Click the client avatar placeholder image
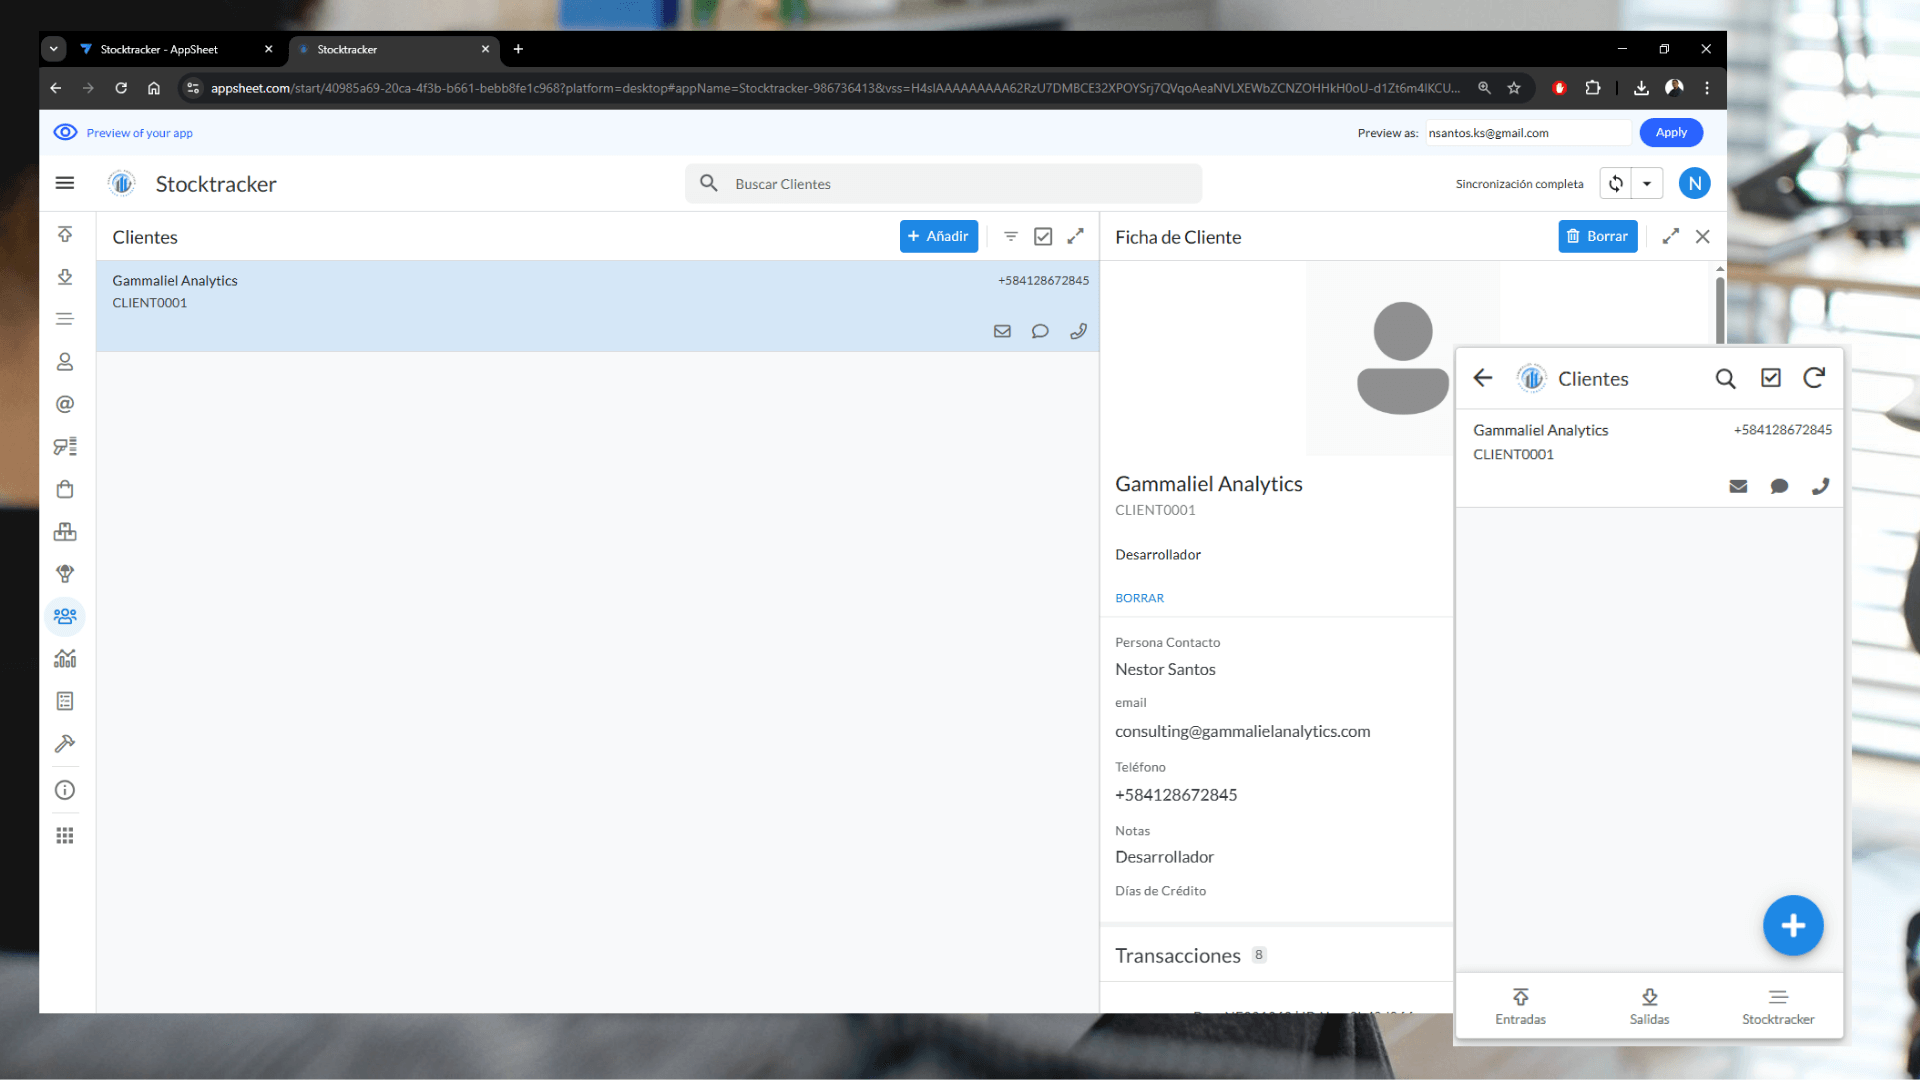The width and height of the screenshot is (1920, 1080). pos(1402,359)
